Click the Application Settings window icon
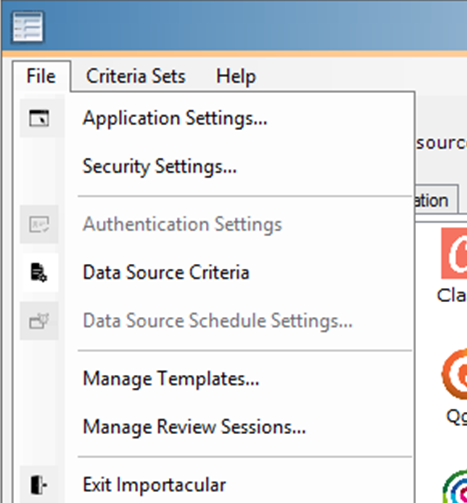 coord(39,118)
